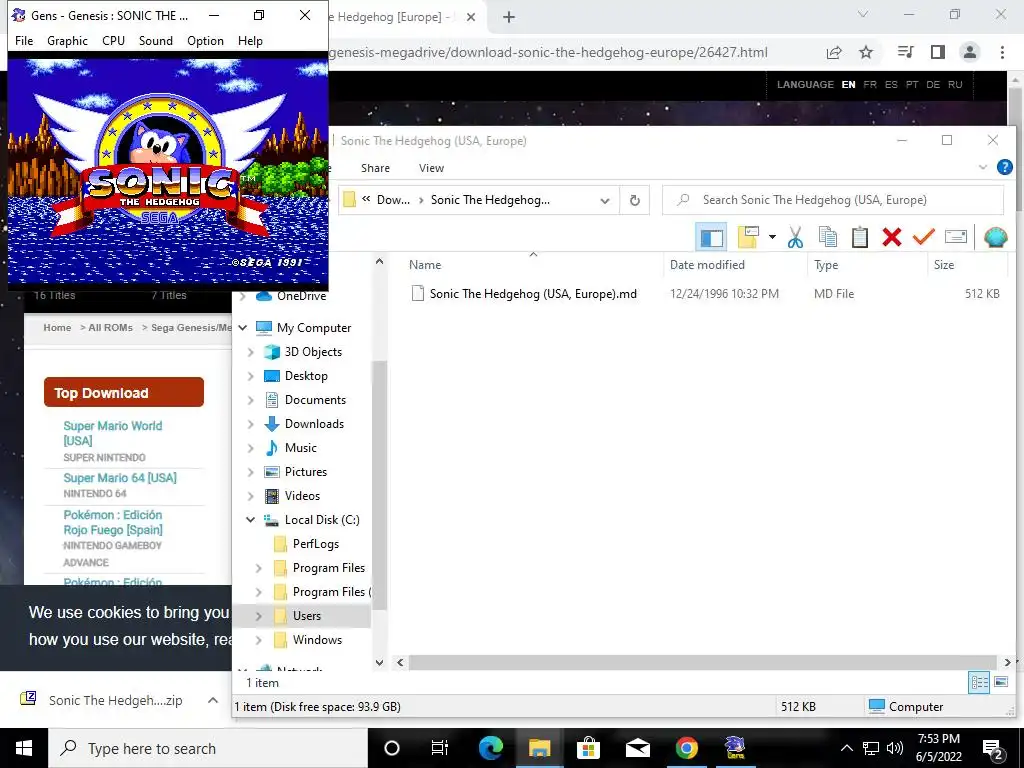Switch to details view button
The image size is (1024, 768).
point(979,682)
